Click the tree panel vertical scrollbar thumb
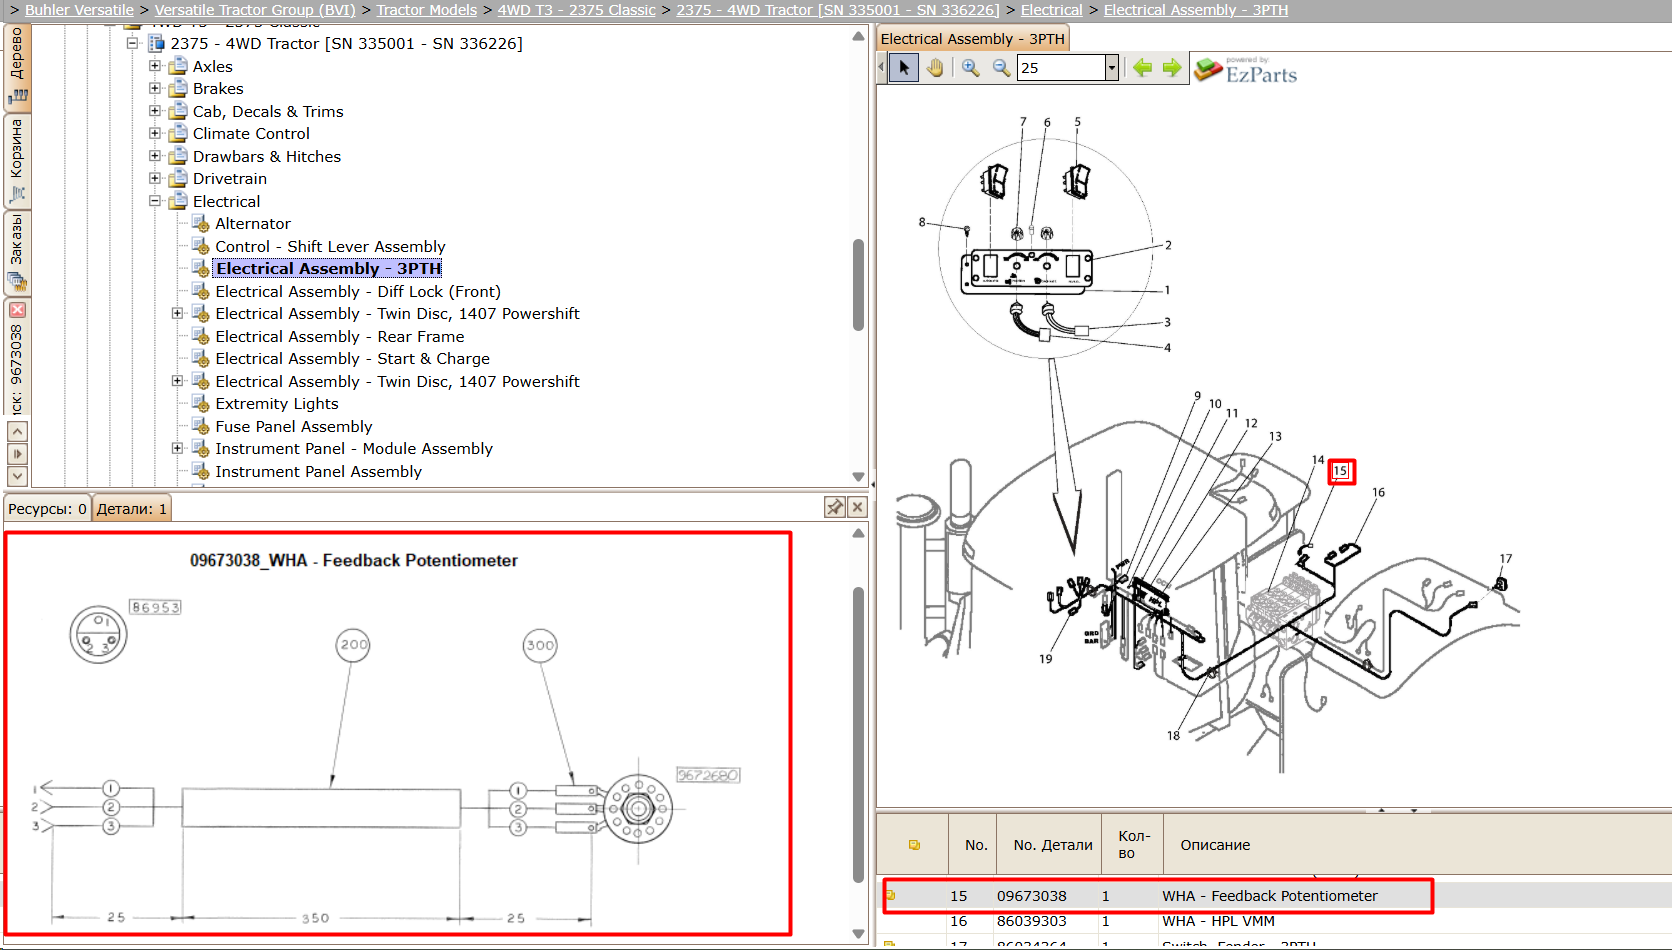Screen dimensions: 1672x950 858,285
